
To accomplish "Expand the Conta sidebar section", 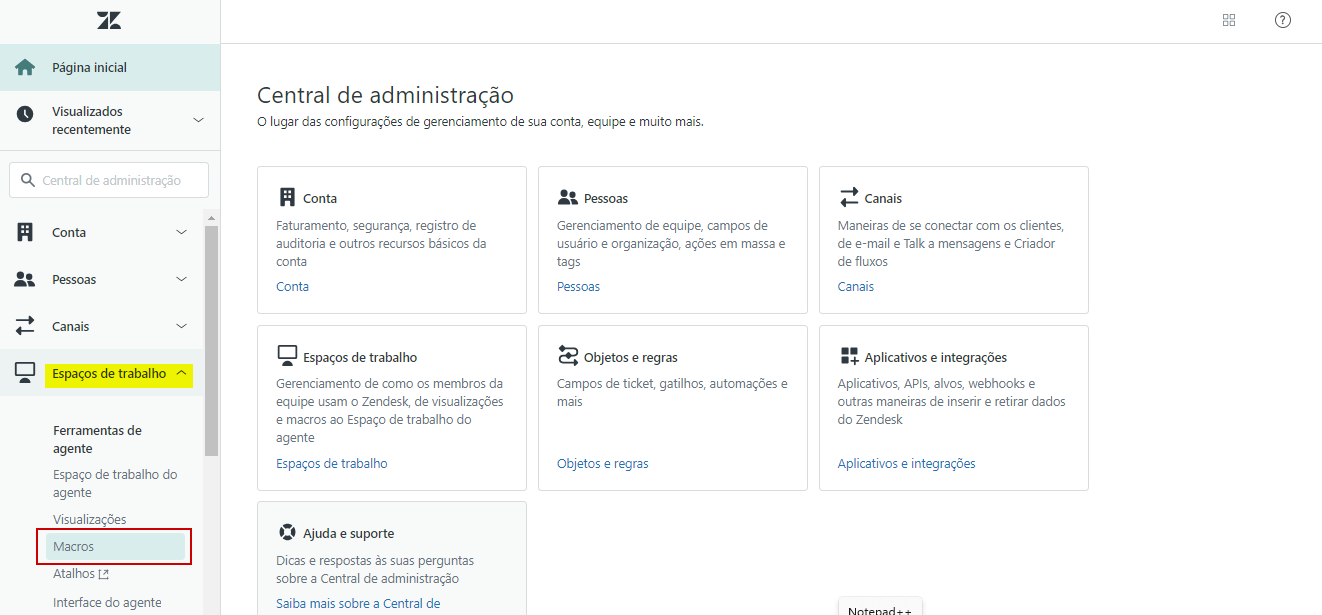I will pyautogui.click(x=181, y=232).
